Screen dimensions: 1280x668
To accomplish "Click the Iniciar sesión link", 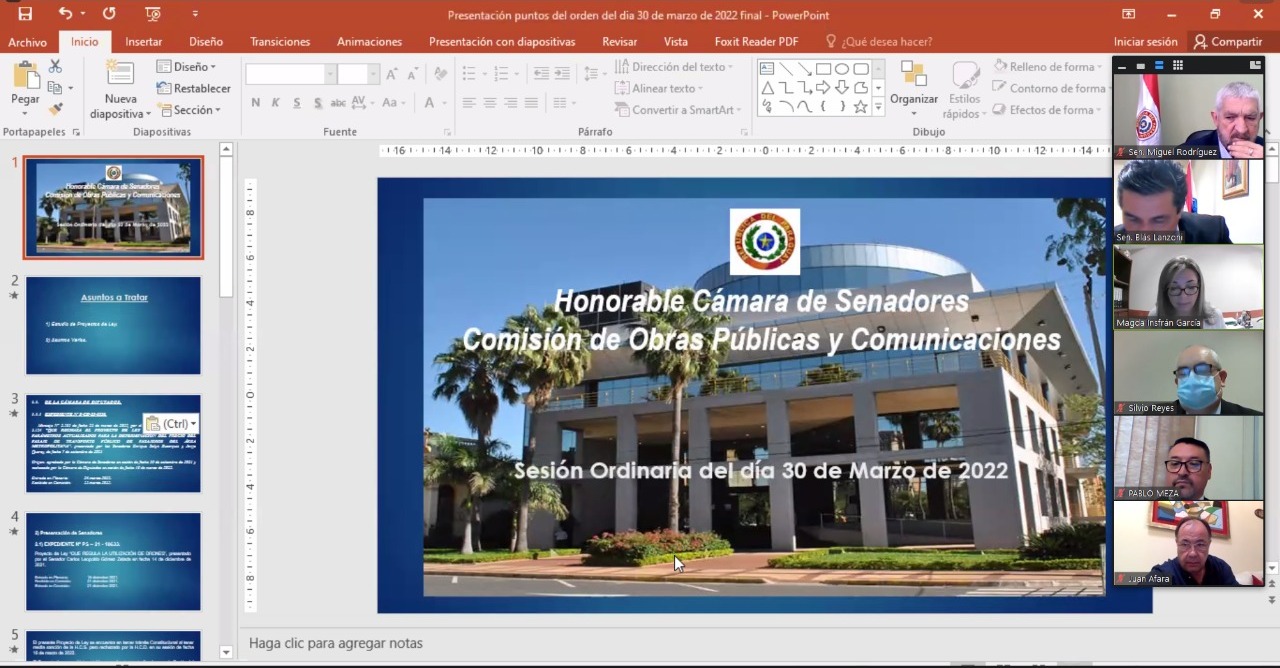I will pos(1146,42).
